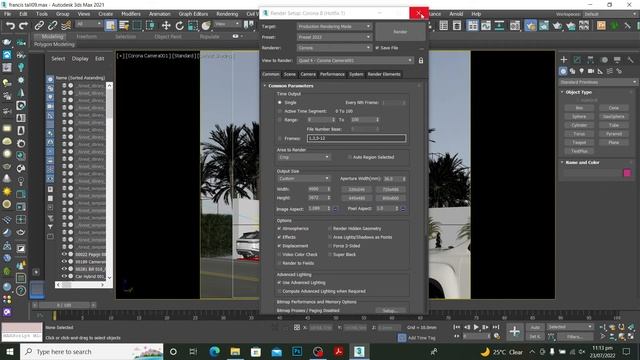Activate the Unlink Selection tool

(53, 26)
